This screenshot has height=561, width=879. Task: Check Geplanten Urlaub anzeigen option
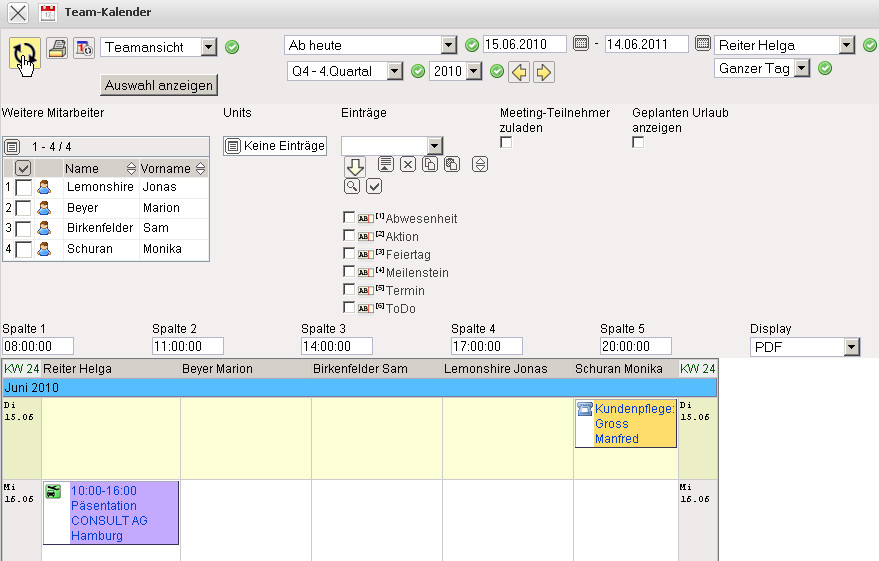639,143
